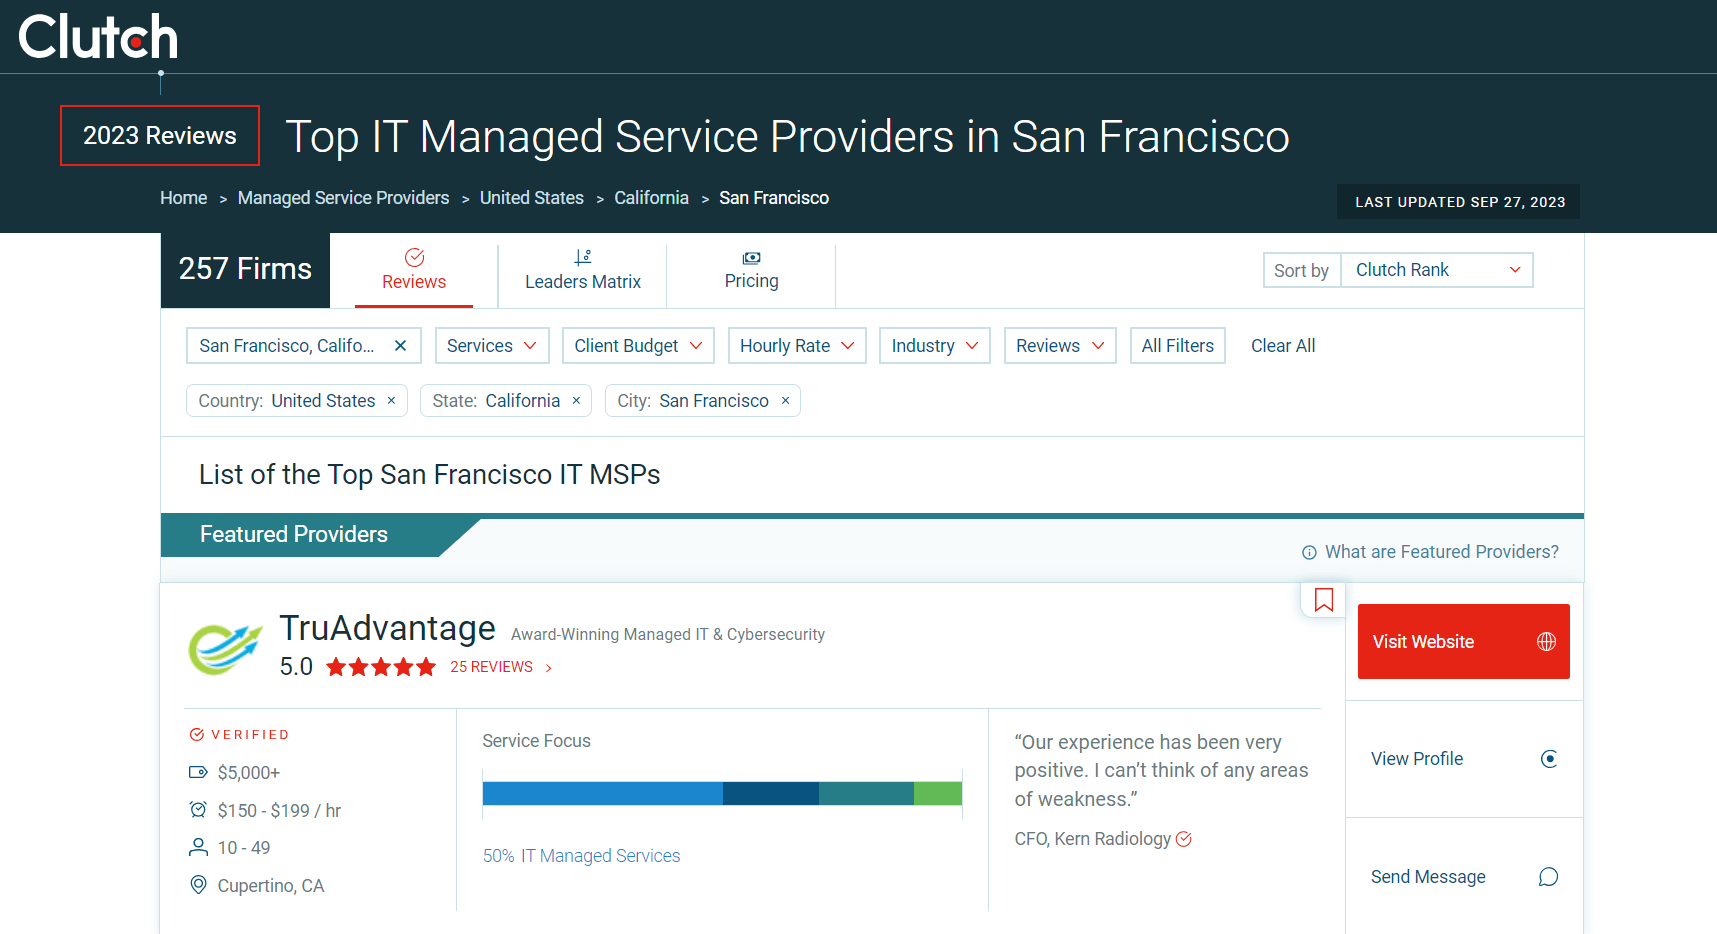Click the 2023 Reviews badge

coord(160,136)
